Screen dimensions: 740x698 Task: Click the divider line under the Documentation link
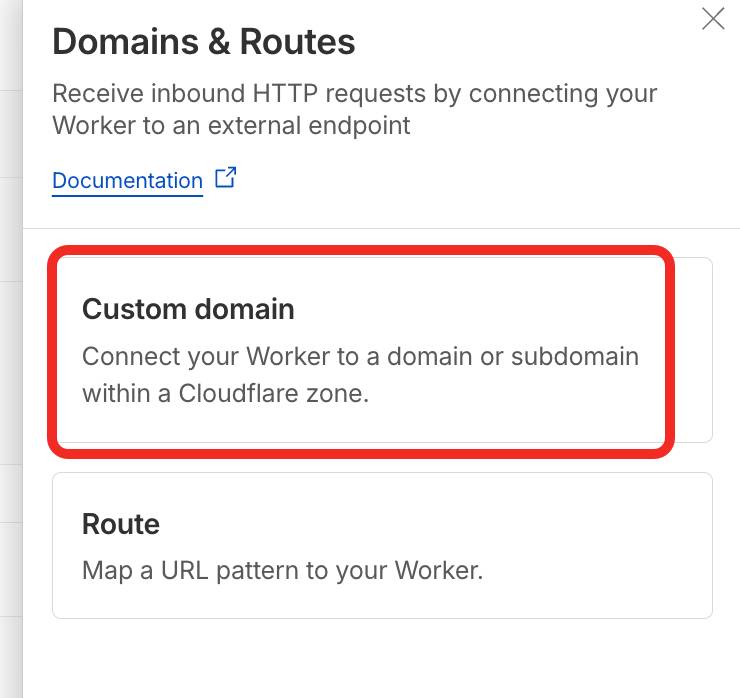[382, 228]
